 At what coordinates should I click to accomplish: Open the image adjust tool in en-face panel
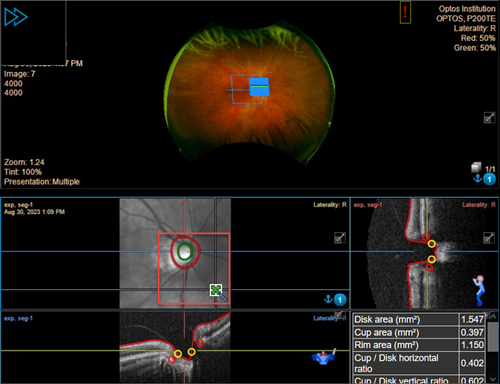(x=340, y=238)
